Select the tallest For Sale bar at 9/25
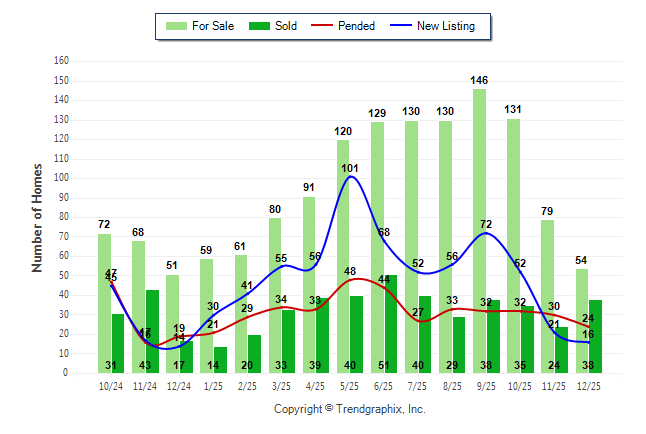This screenshot has width=646, height=434. (480, 230)
